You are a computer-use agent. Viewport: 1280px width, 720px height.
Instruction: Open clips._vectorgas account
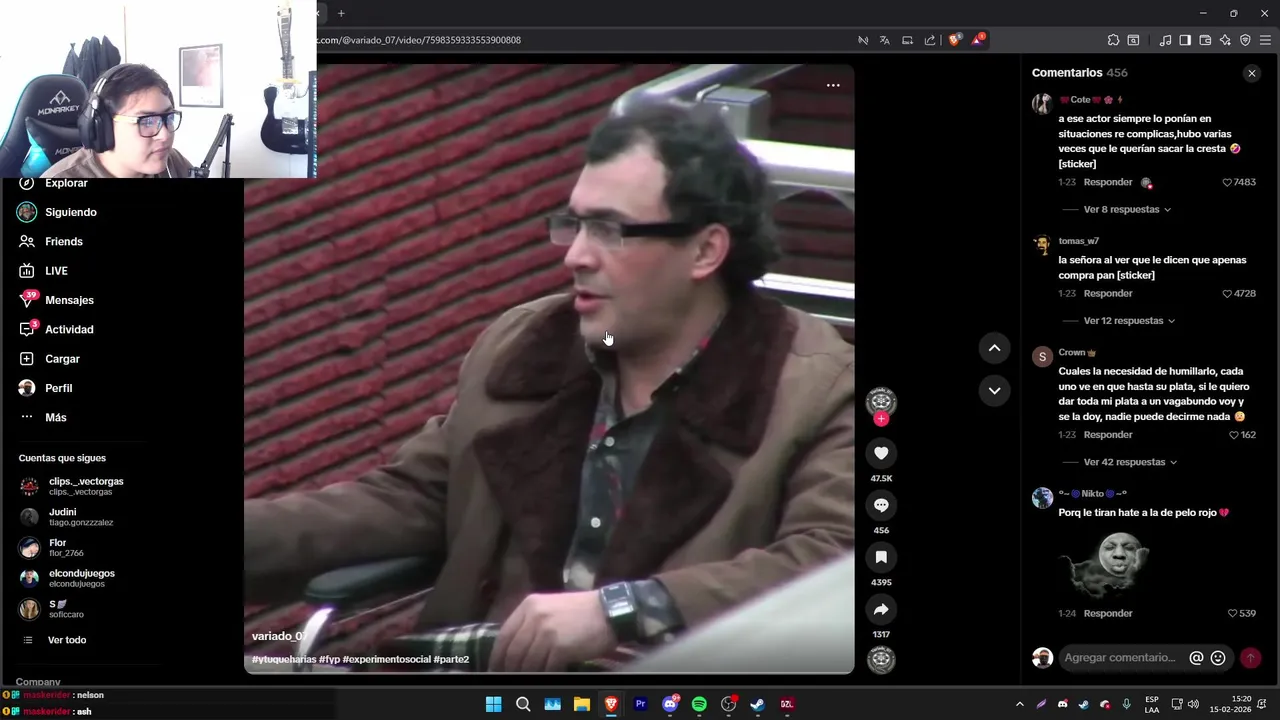pos(72,486)
